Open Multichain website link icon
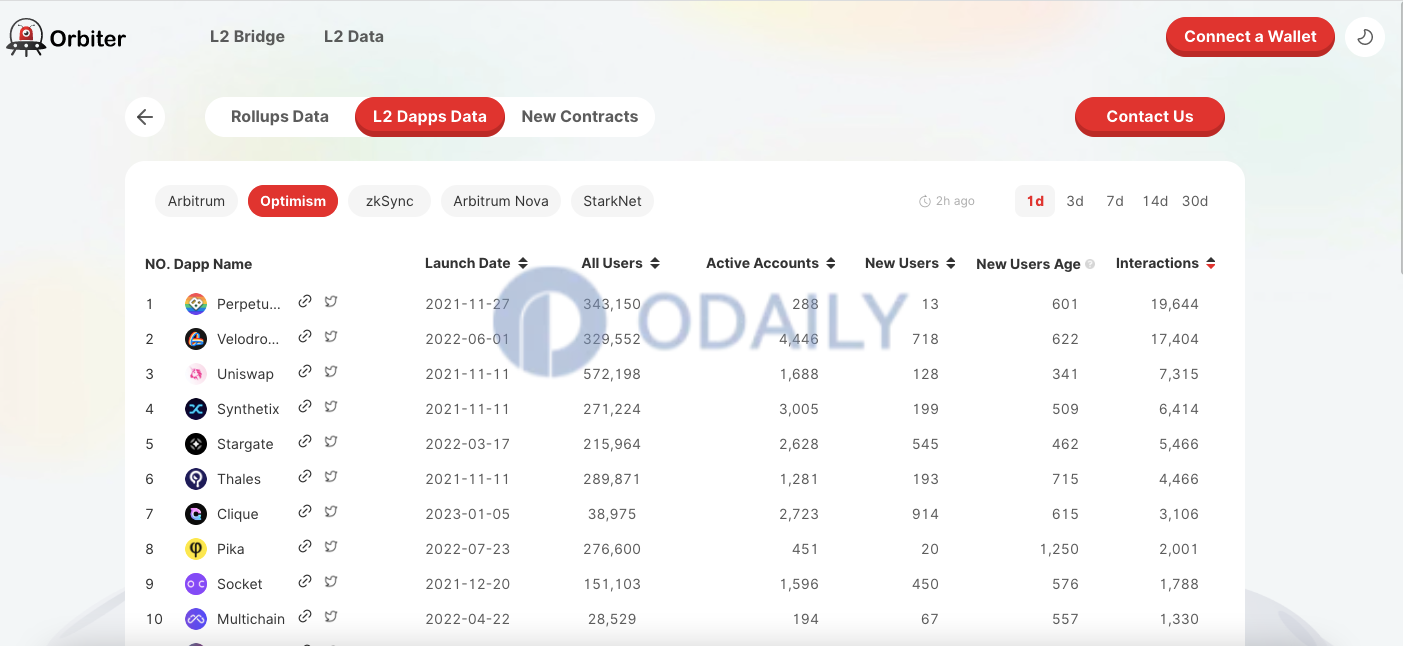The image size is (1403, 646). (305, 616)
